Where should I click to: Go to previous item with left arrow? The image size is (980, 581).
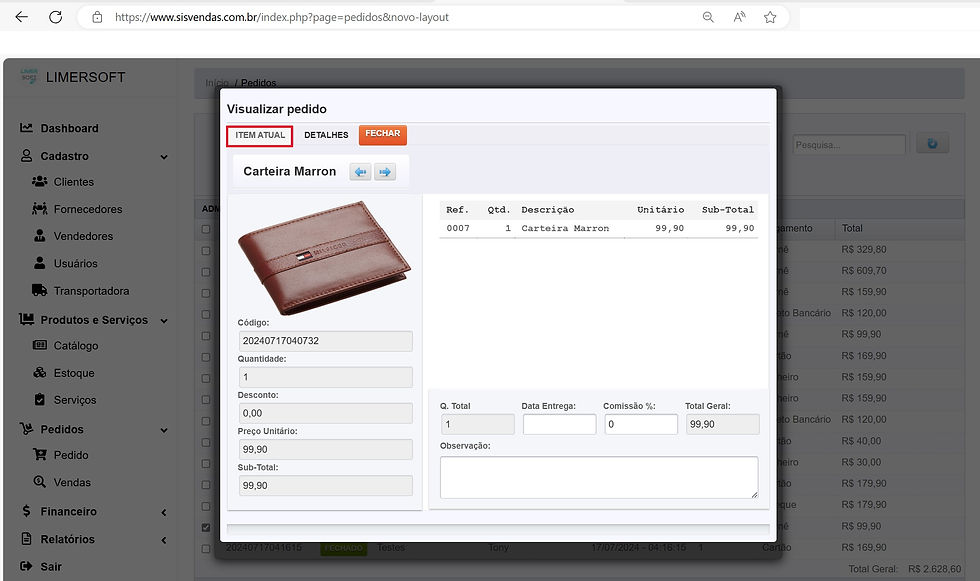click(x=360, y=172)
